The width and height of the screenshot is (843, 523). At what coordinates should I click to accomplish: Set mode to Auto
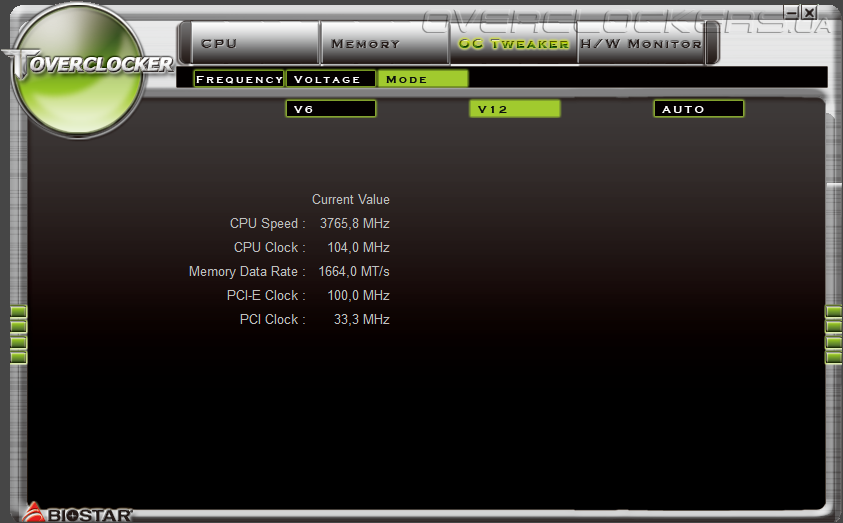(x=699, y=109)
